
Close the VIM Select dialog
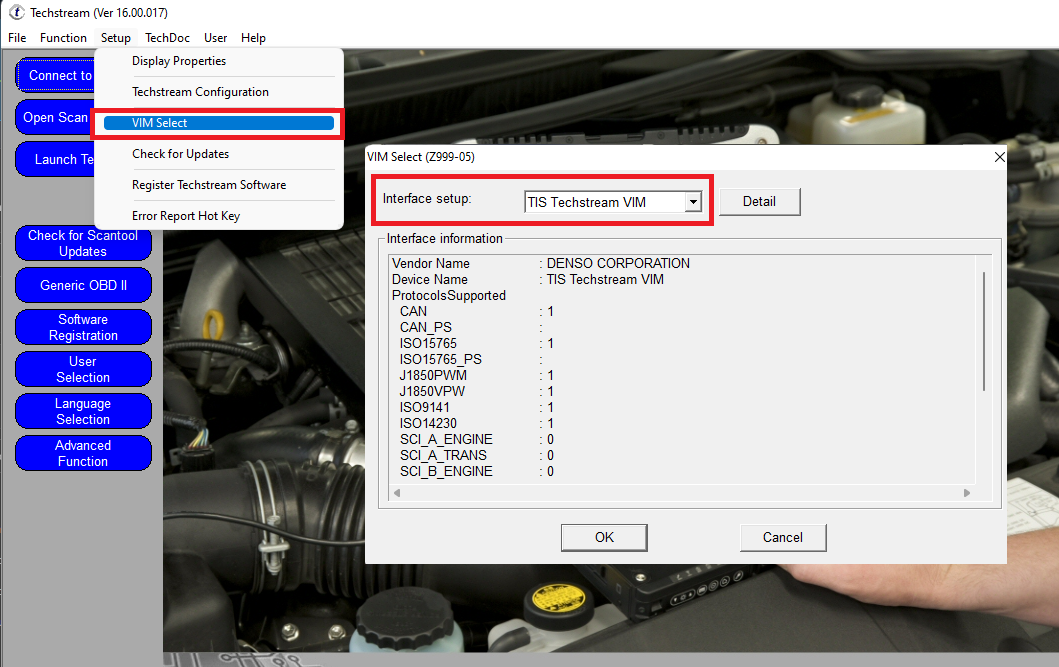[1000, 157]
